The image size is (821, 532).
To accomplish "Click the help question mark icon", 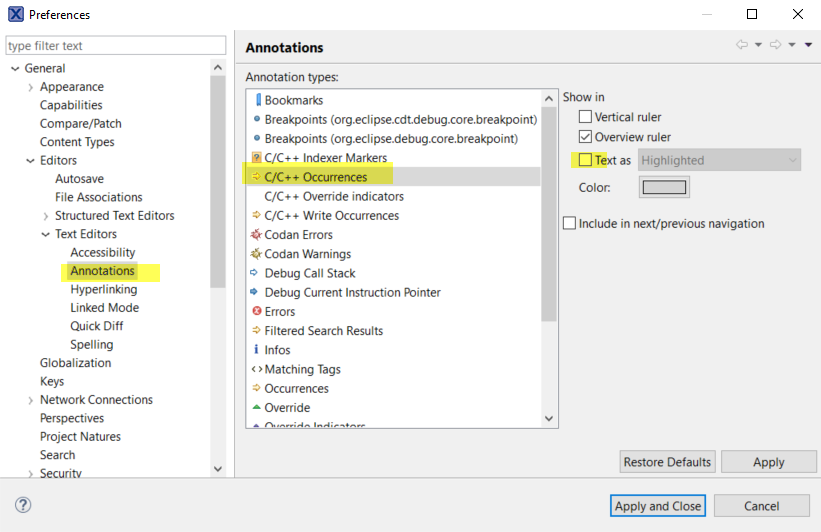I will 23,505.
